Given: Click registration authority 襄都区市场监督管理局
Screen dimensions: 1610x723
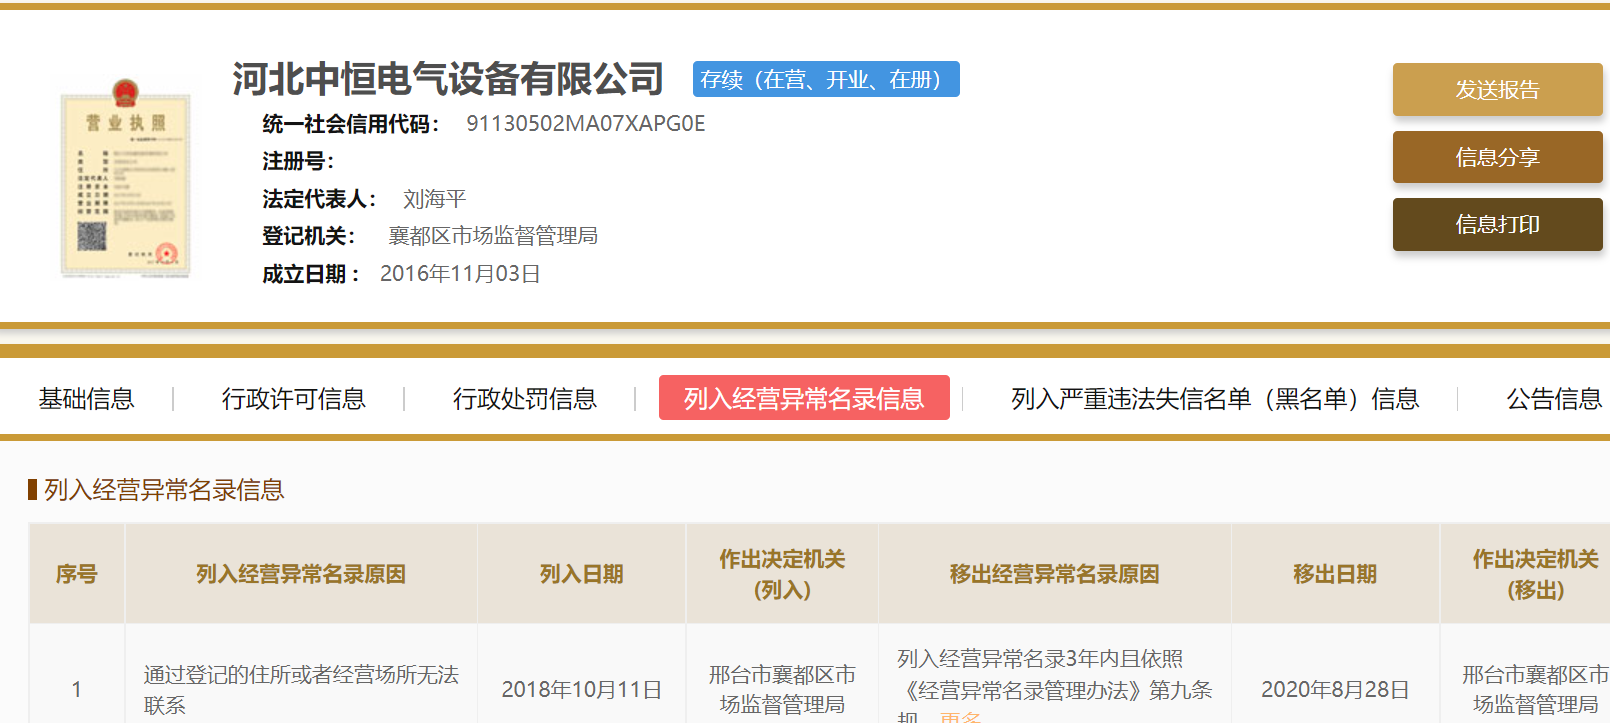Looking at the screenshot, I should click(493, 236).
